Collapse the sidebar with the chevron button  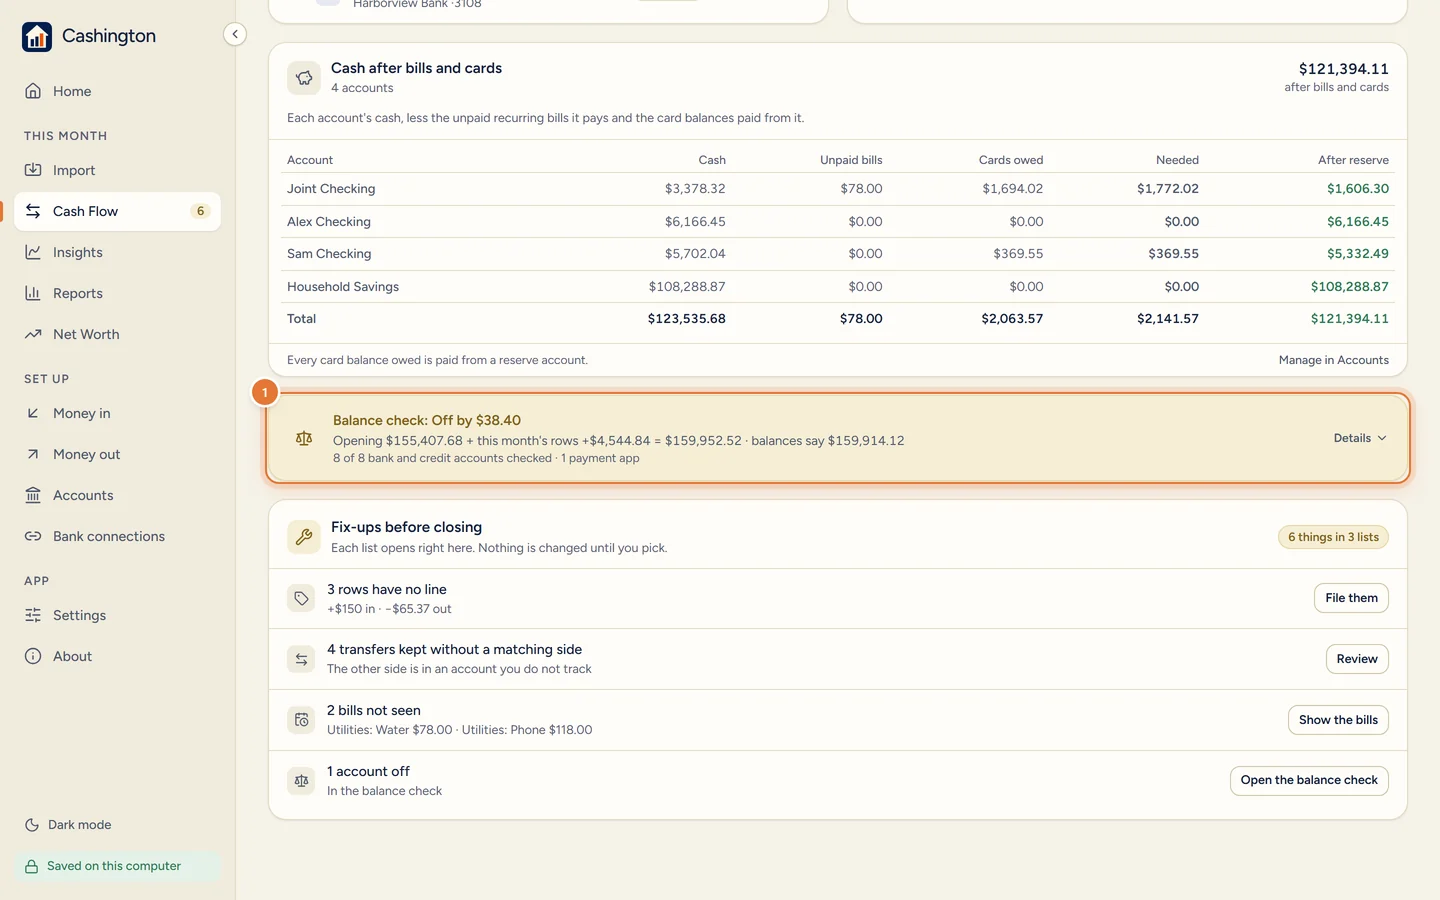tap(235, 34)
